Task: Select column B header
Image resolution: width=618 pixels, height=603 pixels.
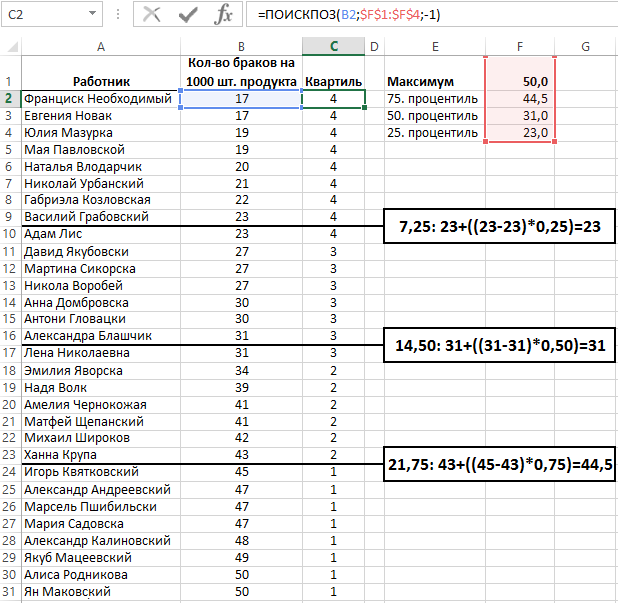Action: [241, 47]
